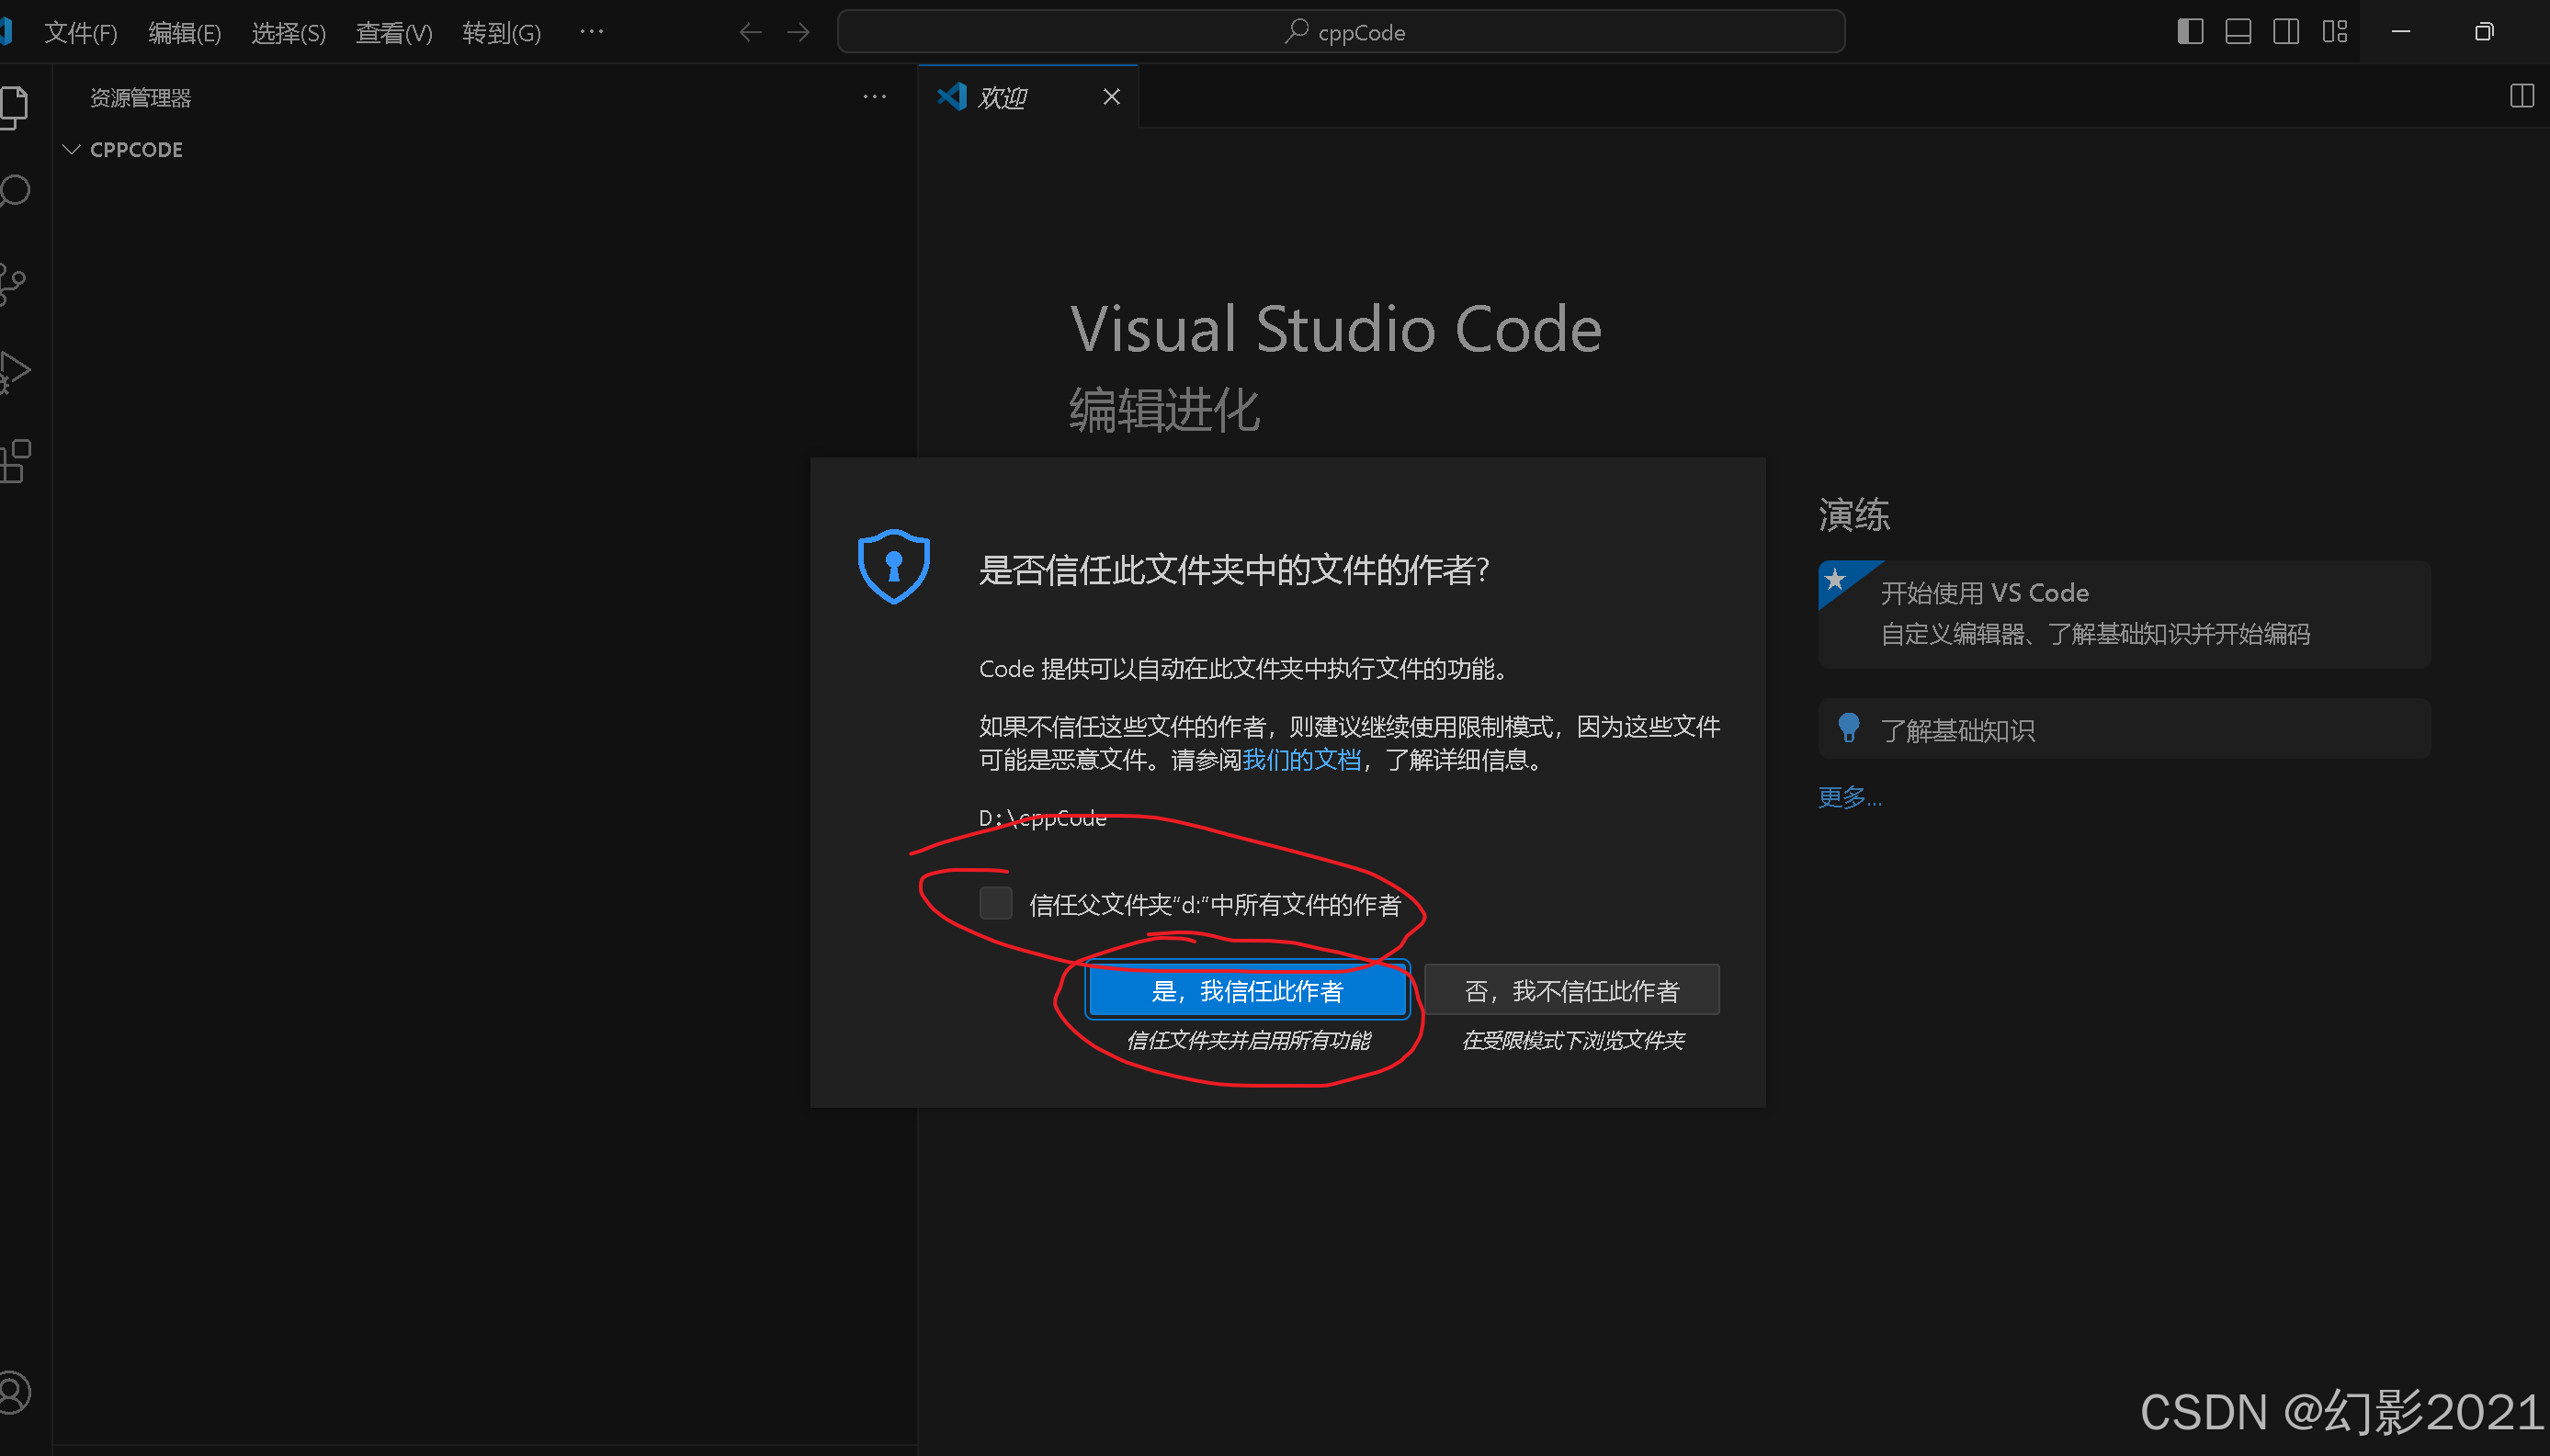Open the Explorer view in activity bar

click(14, 106)
